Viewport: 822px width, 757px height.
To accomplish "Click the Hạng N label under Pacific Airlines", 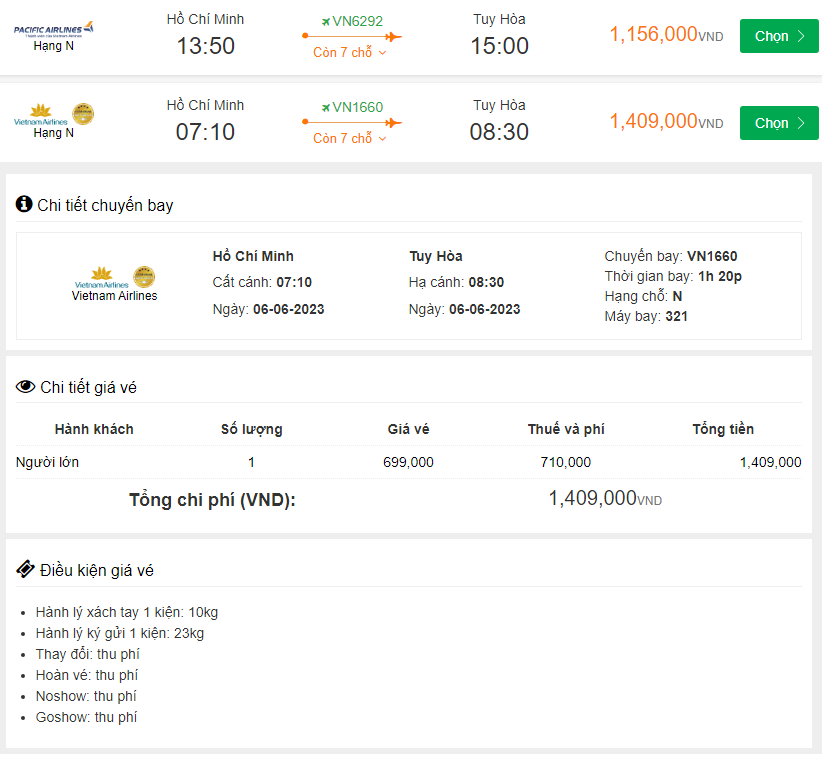I will pos(54,46).
